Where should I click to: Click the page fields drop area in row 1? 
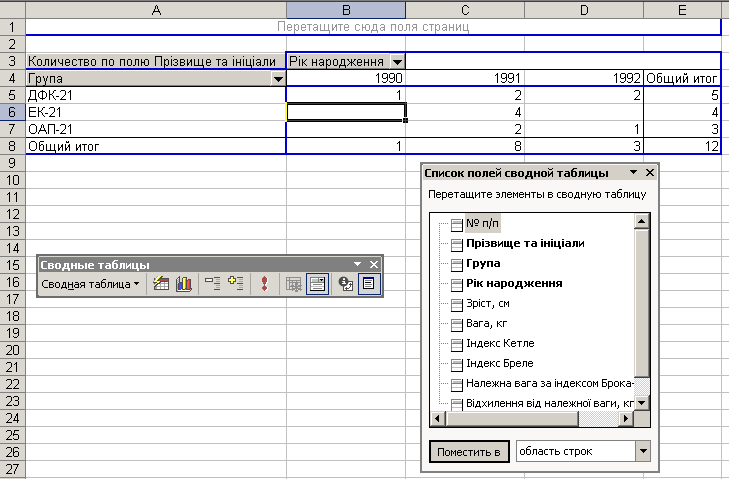[373, 27]
